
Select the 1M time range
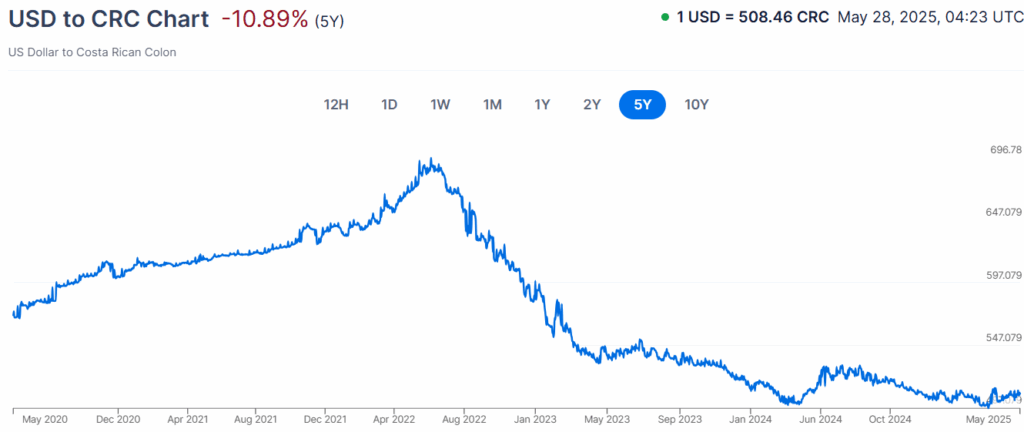[492, 104]
